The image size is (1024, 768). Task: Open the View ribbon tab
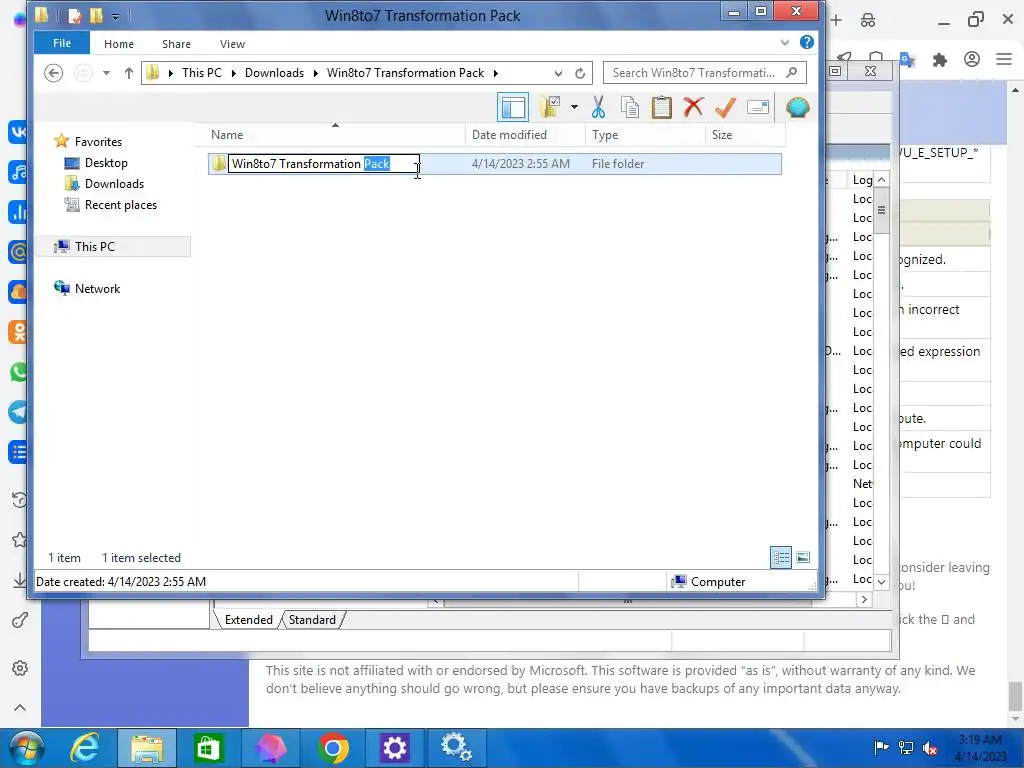click(232, 44)
